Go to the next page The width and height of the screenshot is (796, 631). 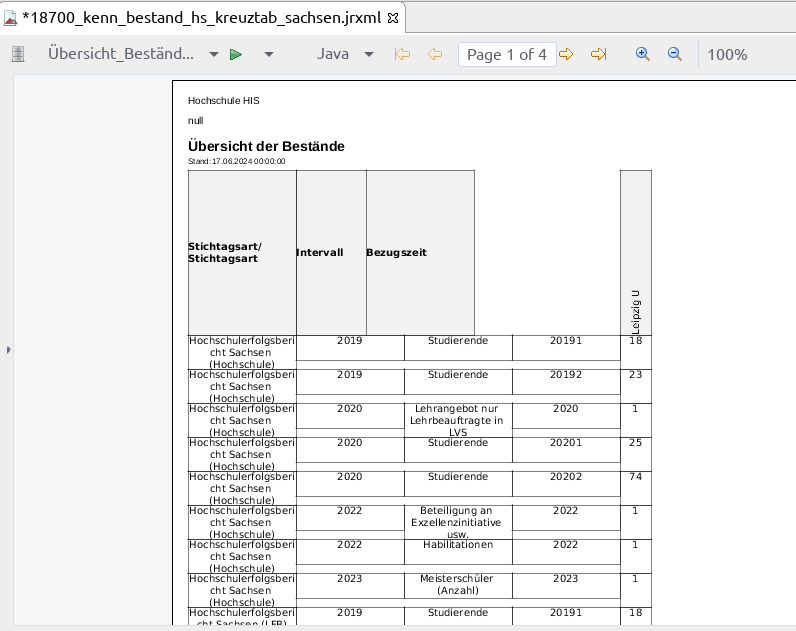[566, 54]
